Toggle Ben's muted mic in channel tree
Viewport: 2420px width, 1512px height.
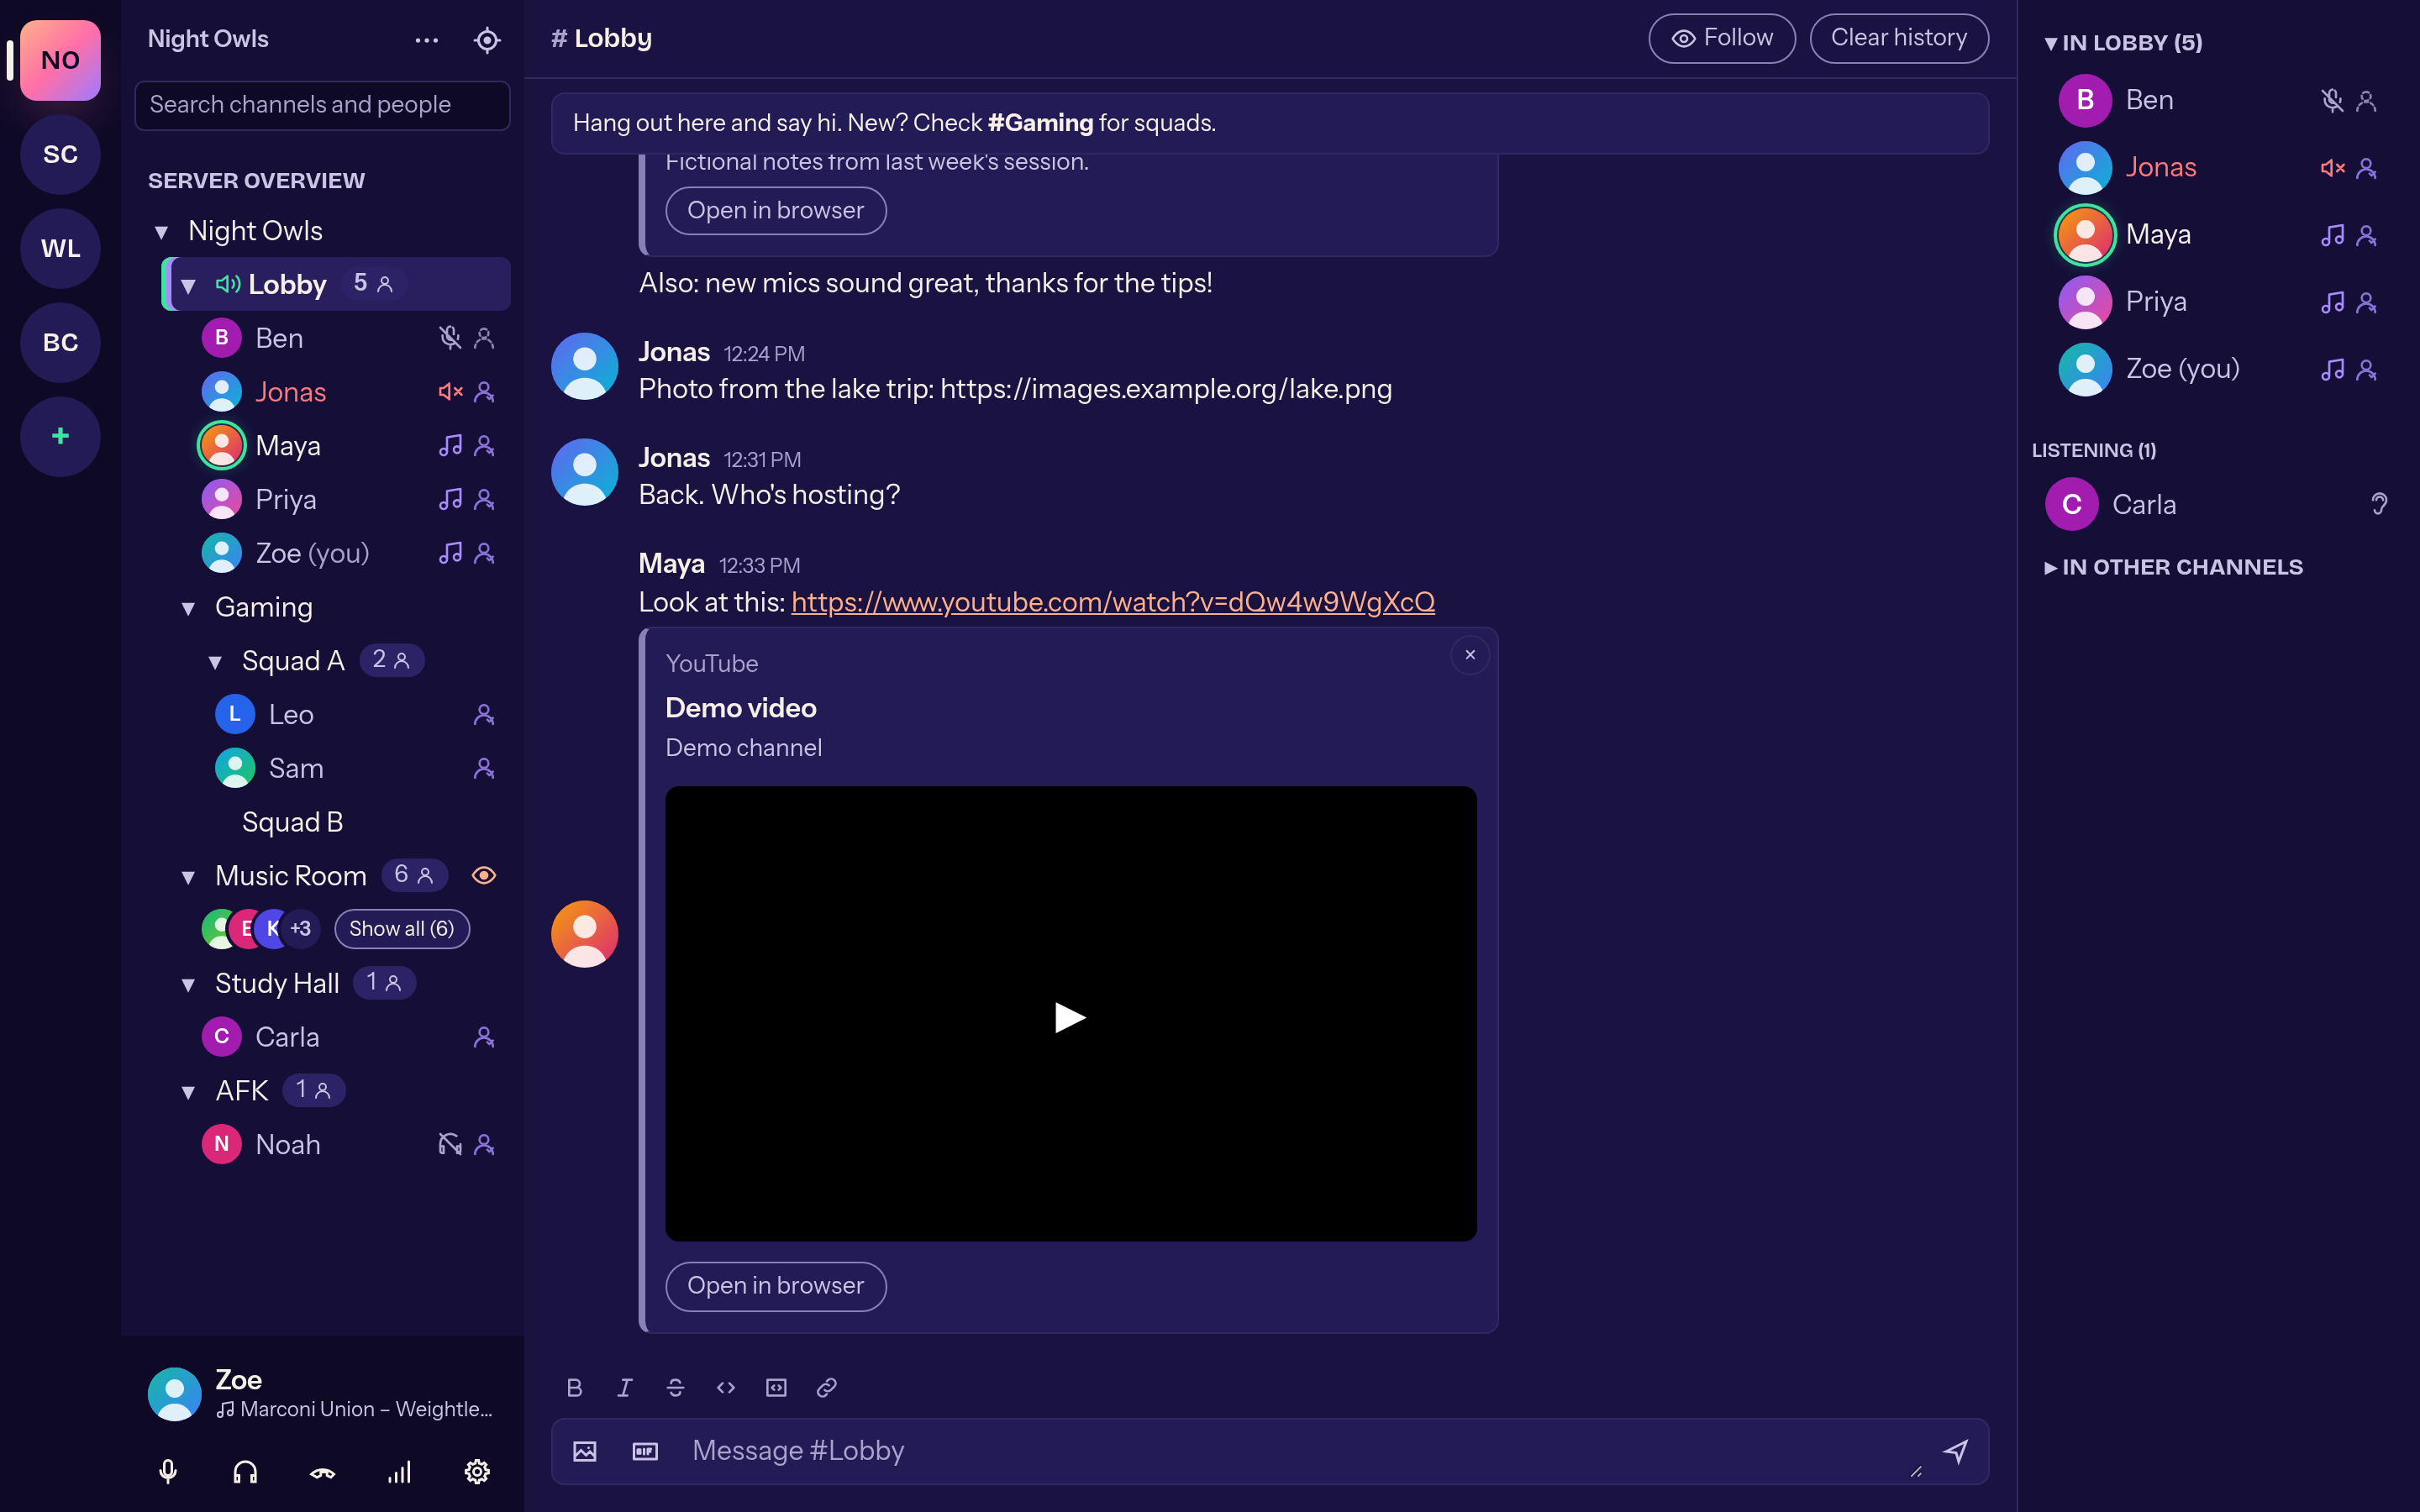pyautogui.click(x=450, y=338)
